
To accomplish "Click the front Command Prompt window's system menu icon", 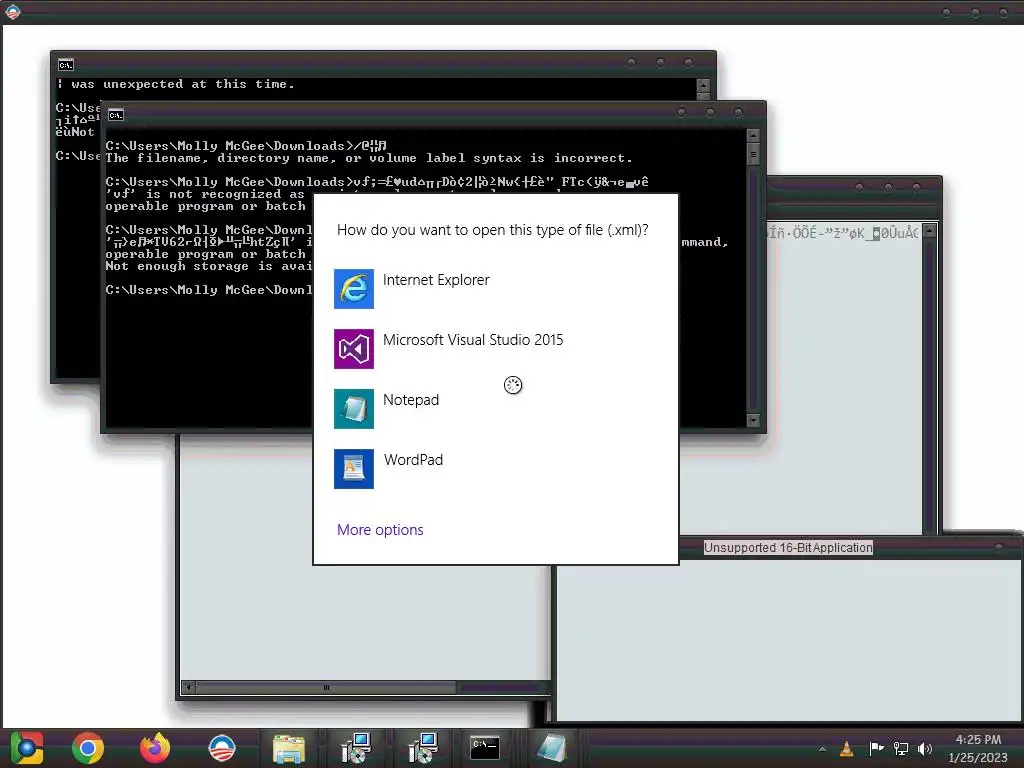I will (116, 115).
